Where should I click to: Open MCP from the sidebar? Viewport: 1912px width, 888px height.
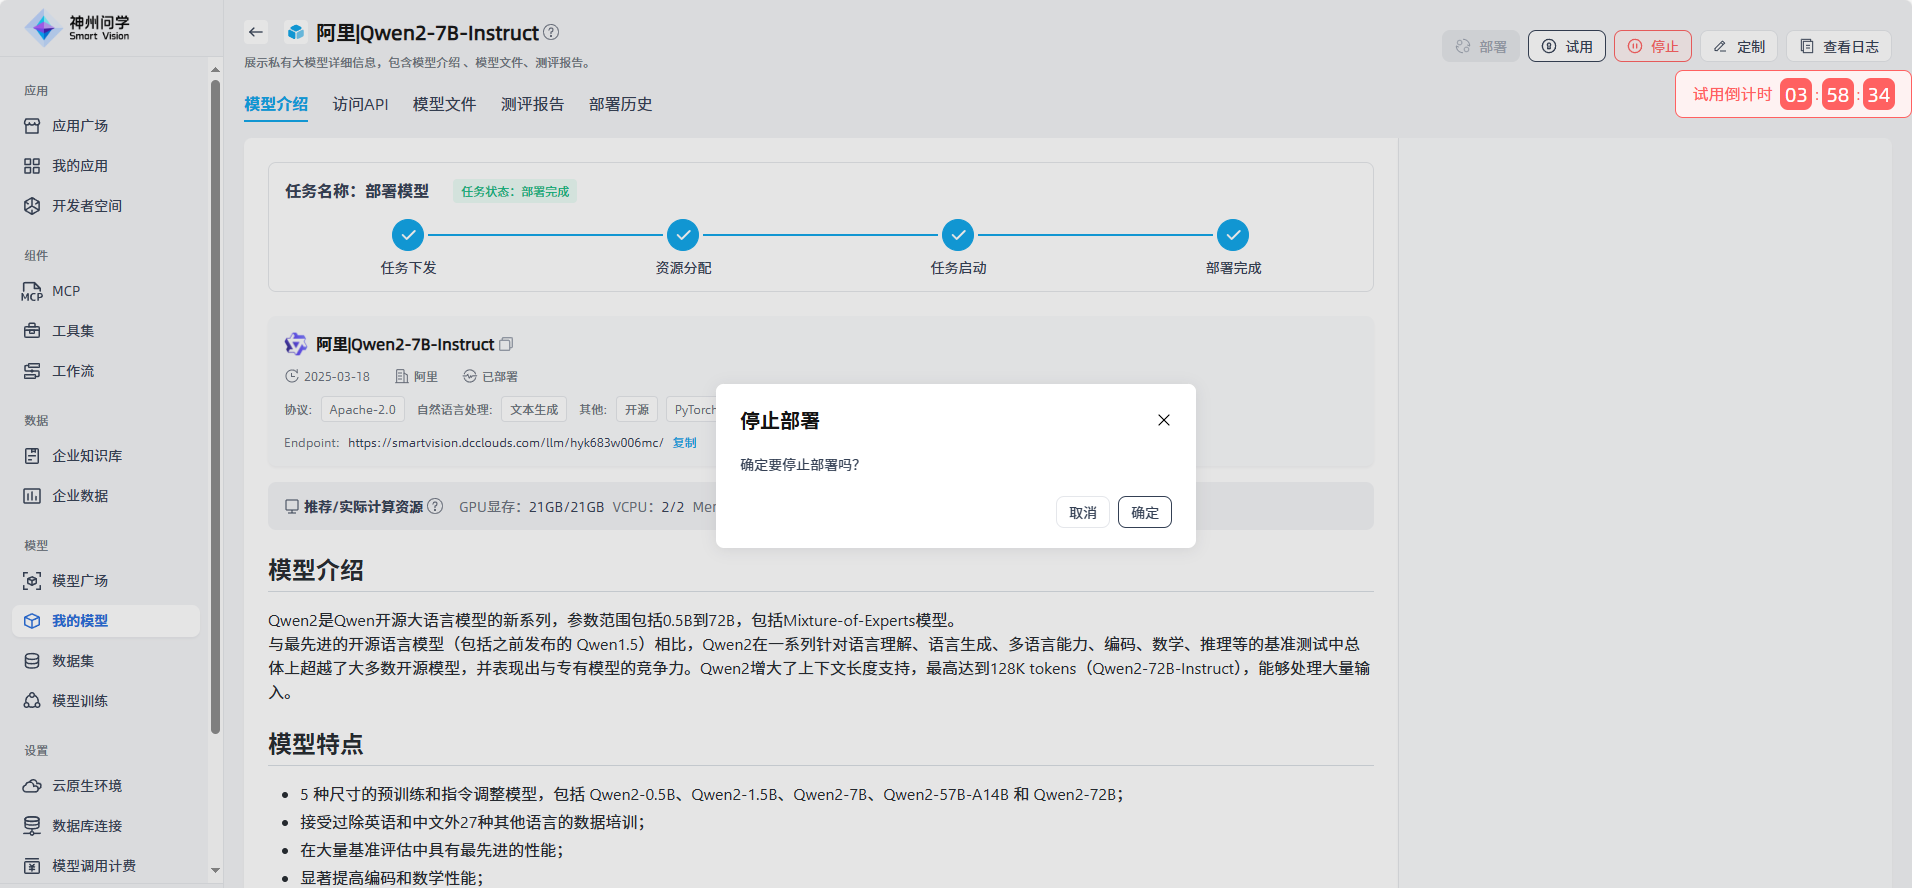[66, 291]
